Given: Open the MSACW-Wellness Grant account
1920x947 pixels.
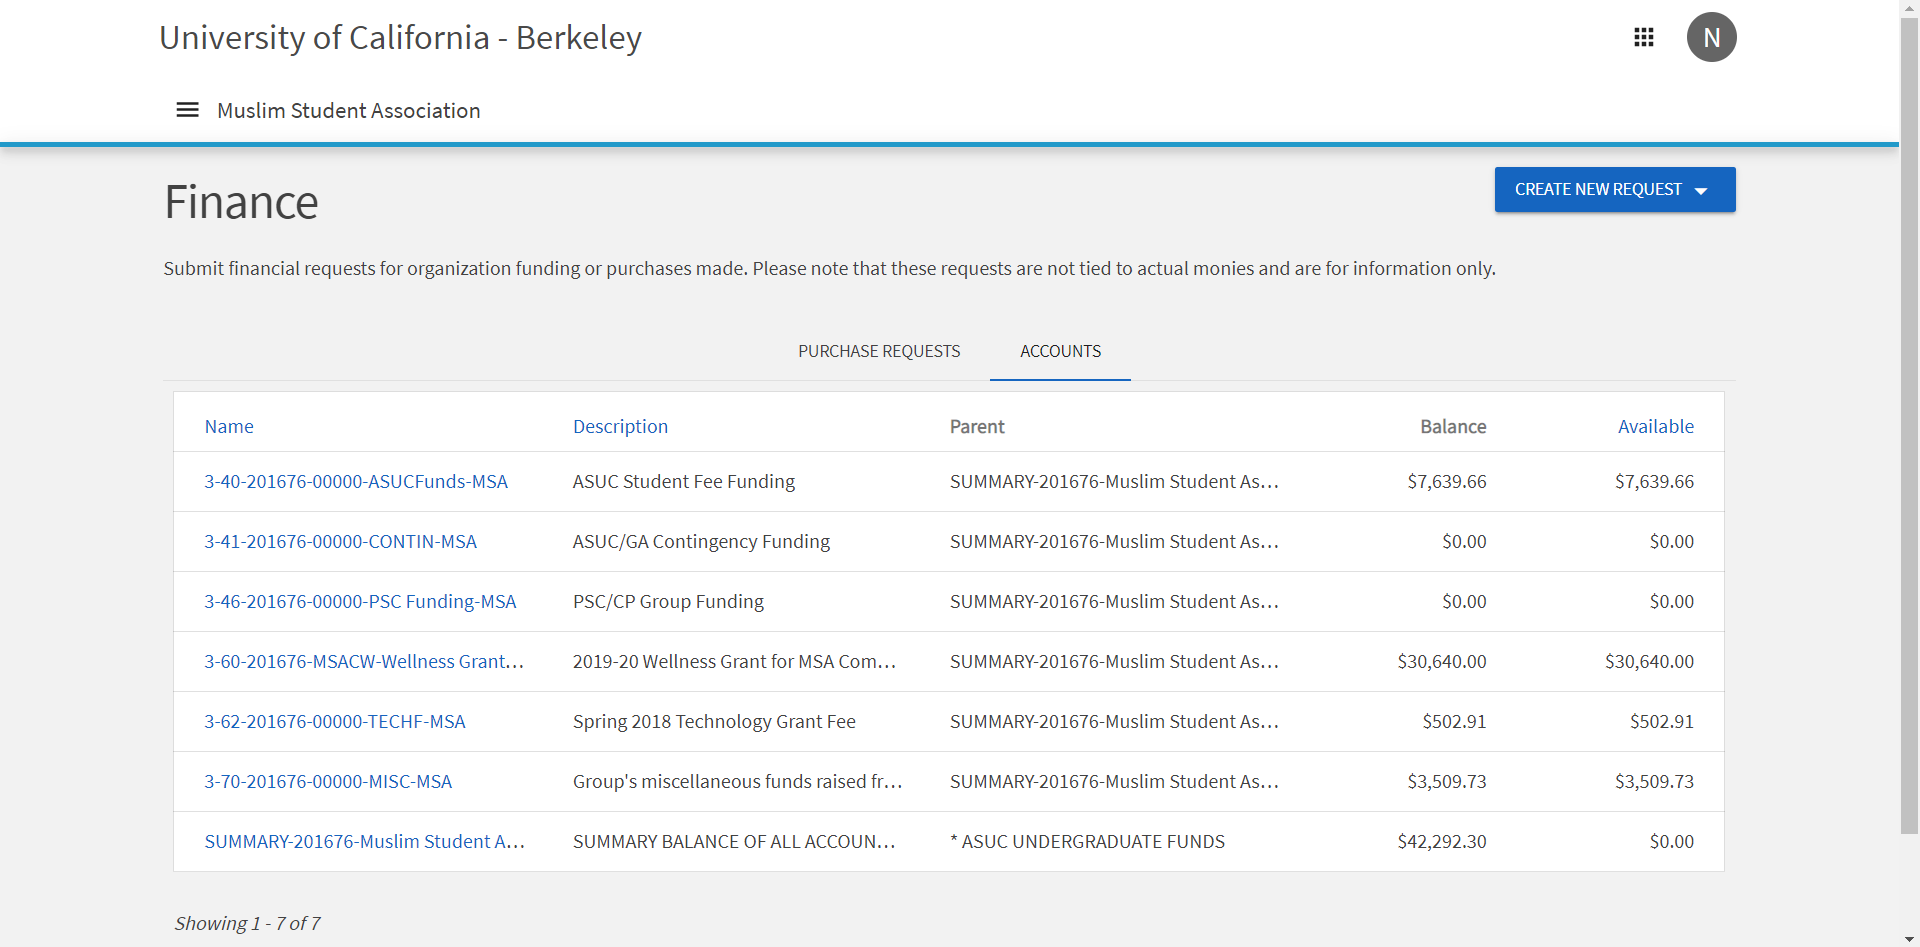Looking at the screenshot, I should point(364,661).
